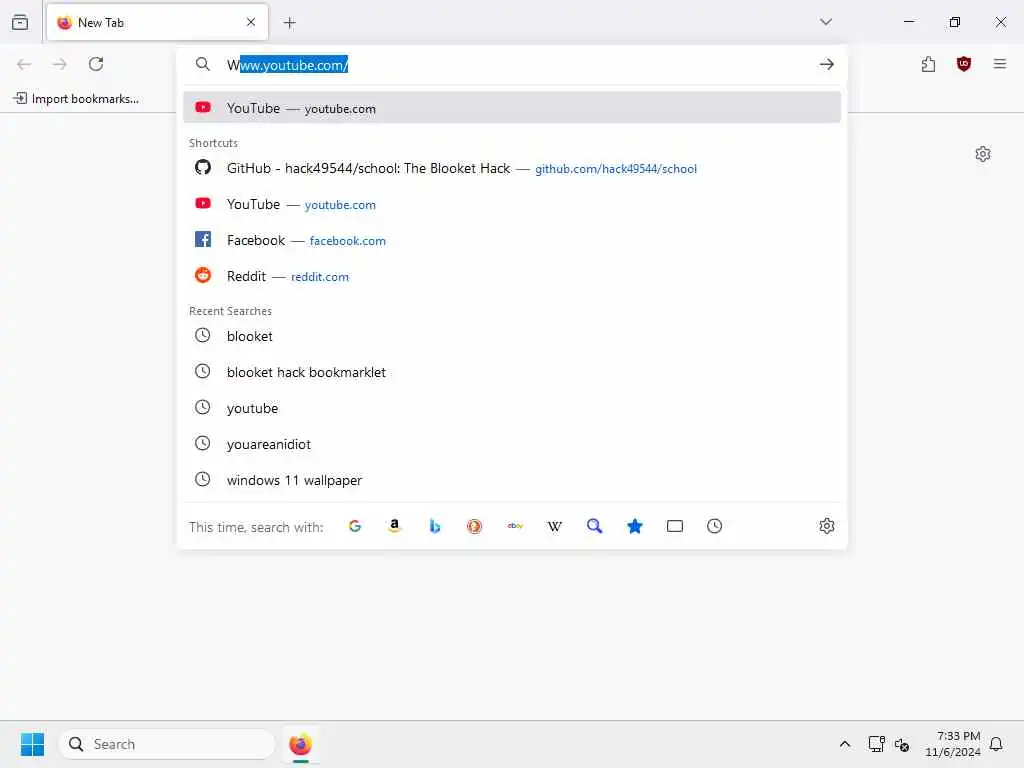Open the Windows Start menu
The image size is (1024, 768).
pyautogui.click(x=32, y=744)
